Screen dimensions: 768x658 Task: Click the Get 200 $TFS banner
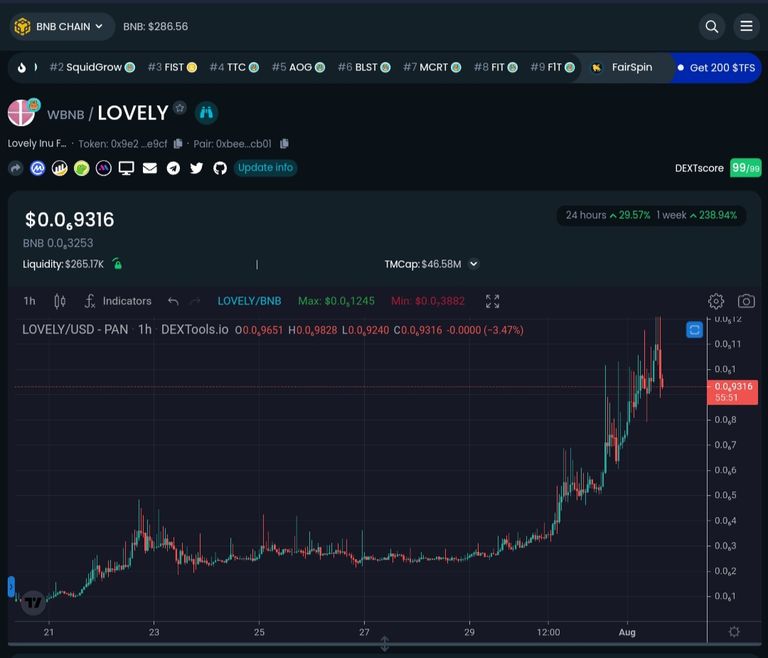click(717, 68)
